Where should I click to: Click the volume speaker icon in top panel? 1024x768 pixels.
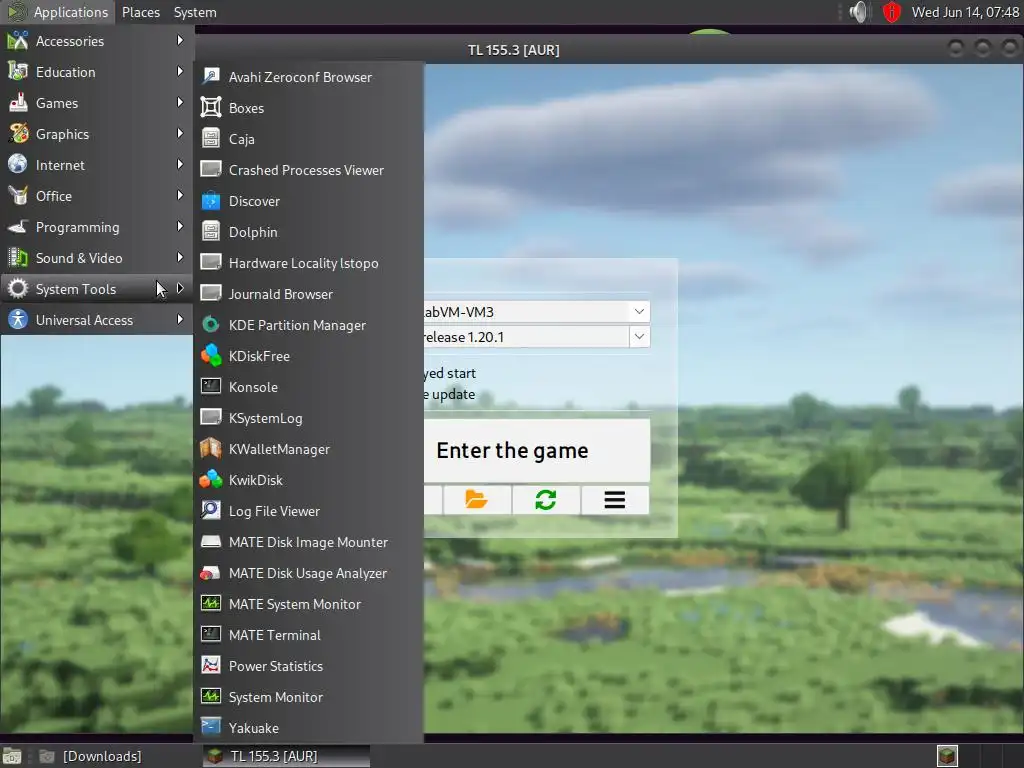pos(859,12)
